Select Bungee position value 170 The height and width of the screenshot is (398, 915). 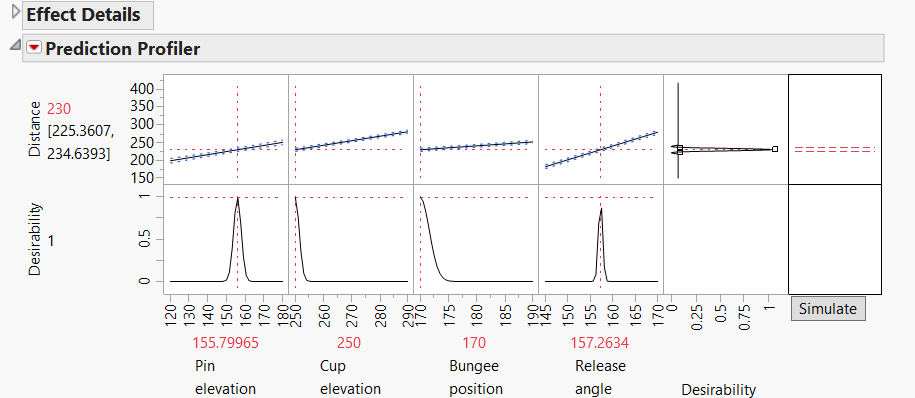click(474, 343)
